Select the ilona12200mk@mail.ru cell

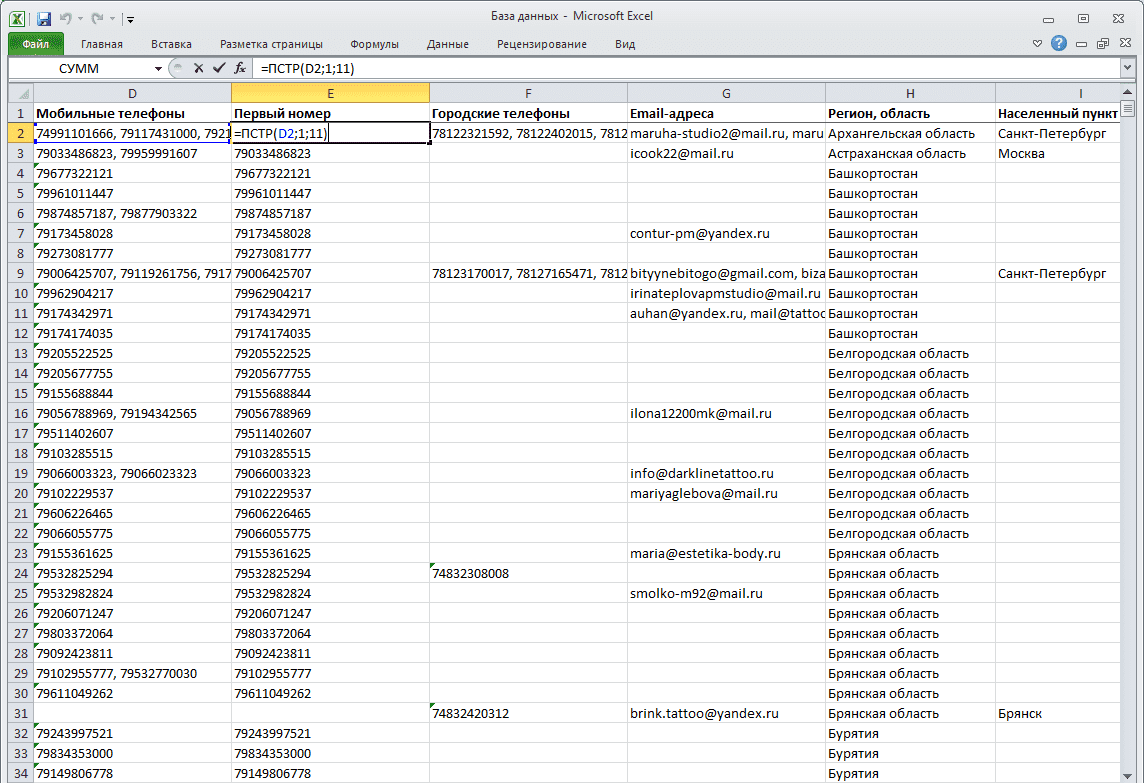726,414
